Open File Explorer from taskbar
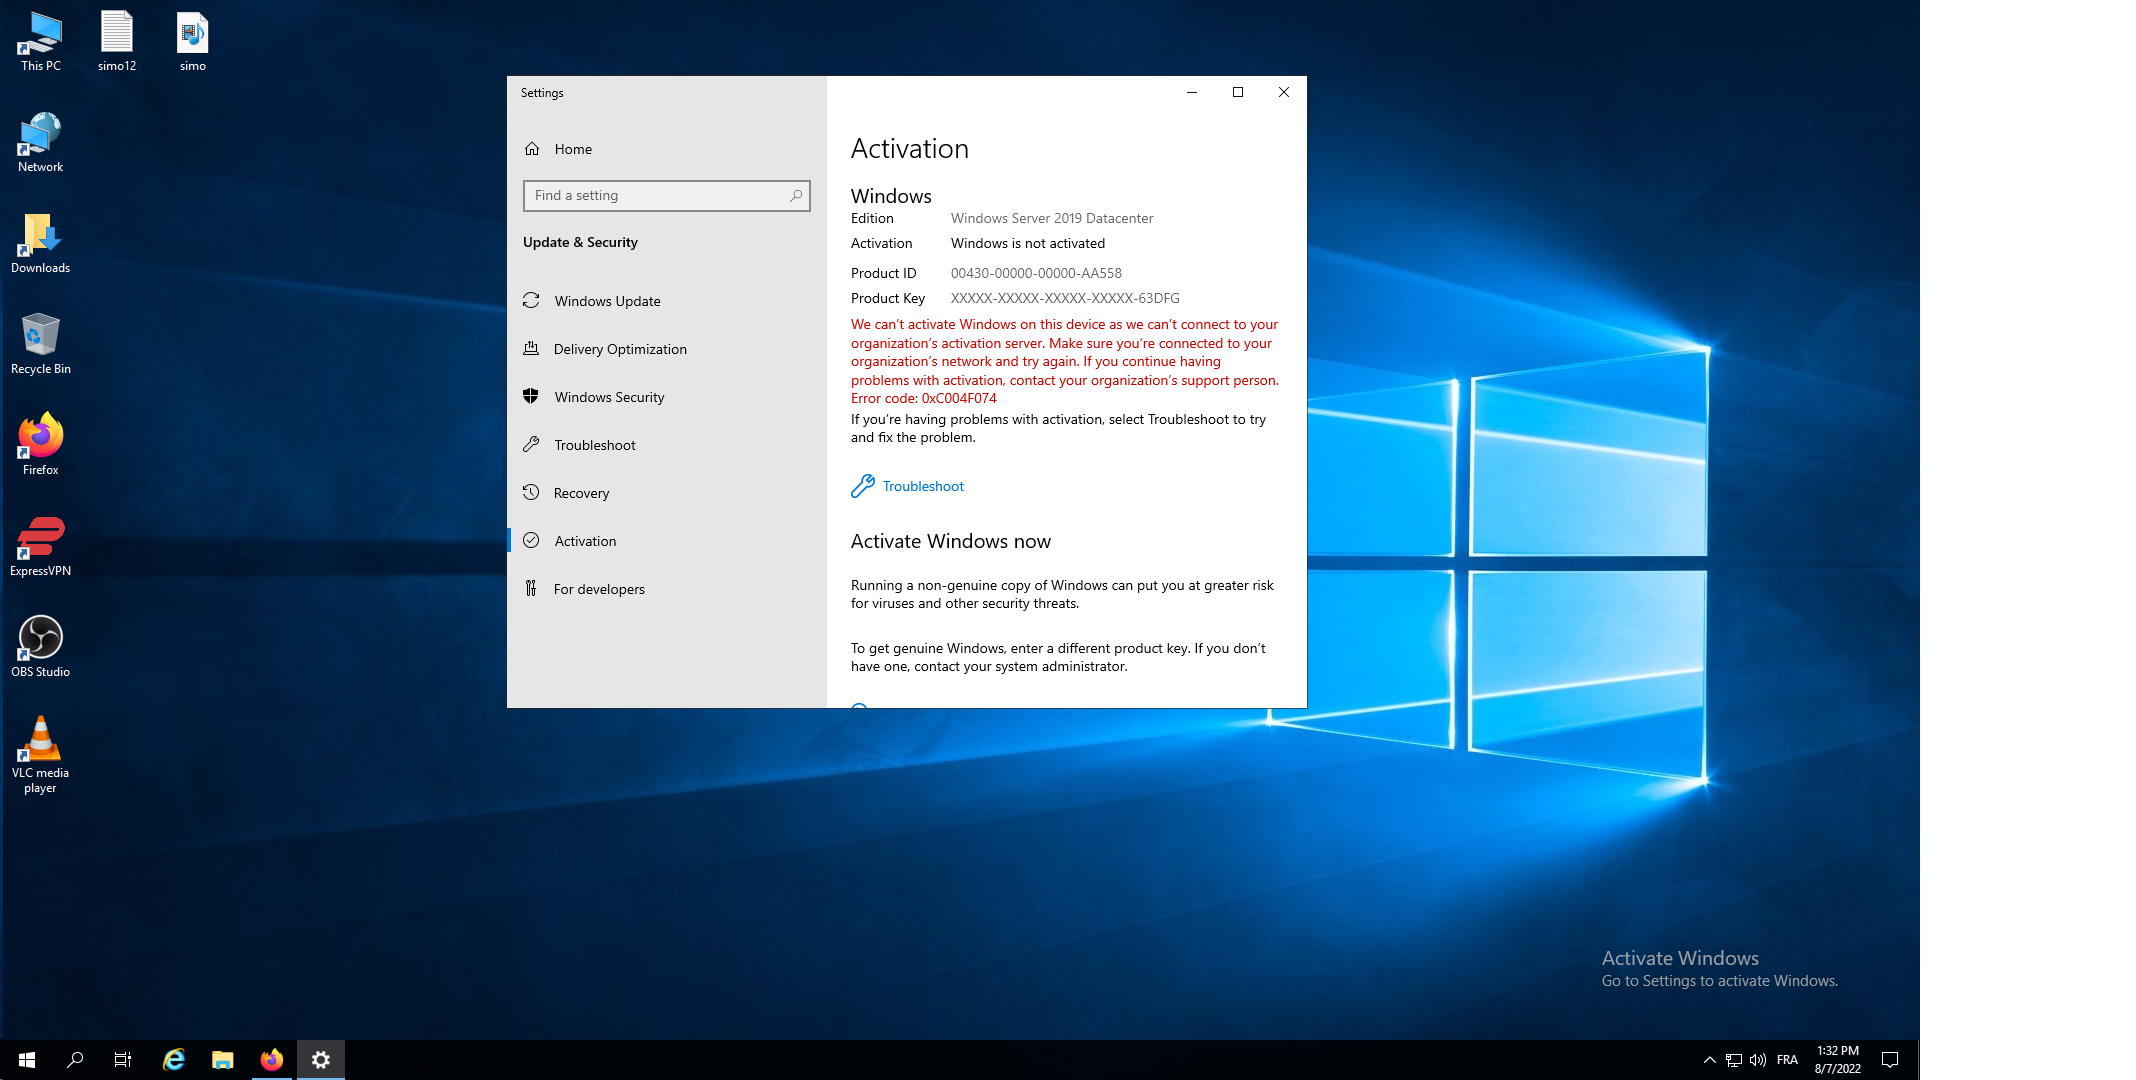 click(x=222, y=1060)
